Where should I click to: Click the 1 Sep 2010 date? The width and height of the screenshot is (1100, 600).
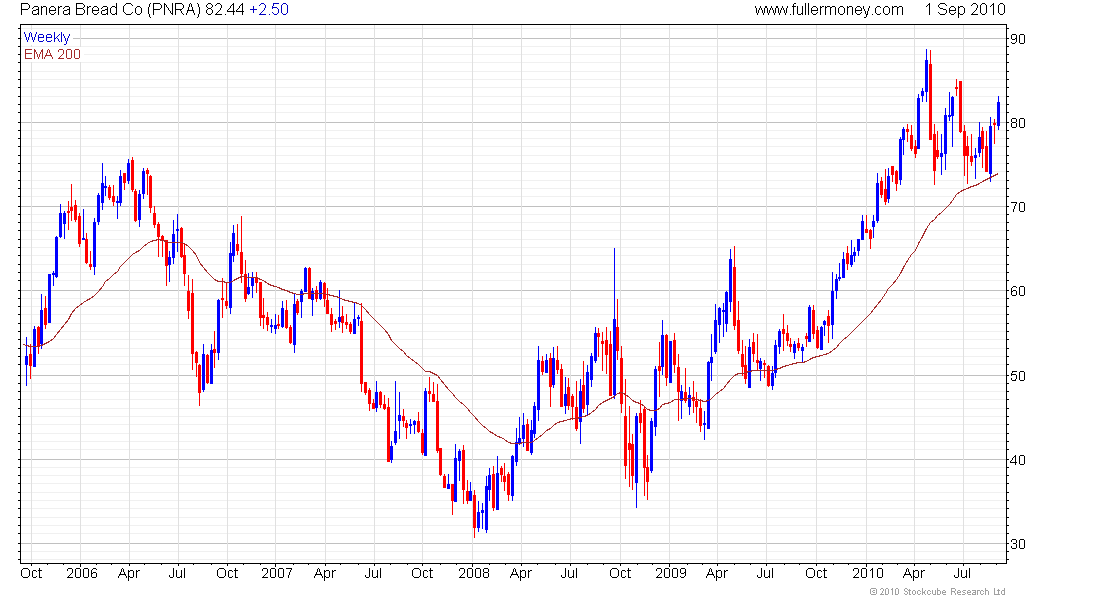[x=965, y=10]
